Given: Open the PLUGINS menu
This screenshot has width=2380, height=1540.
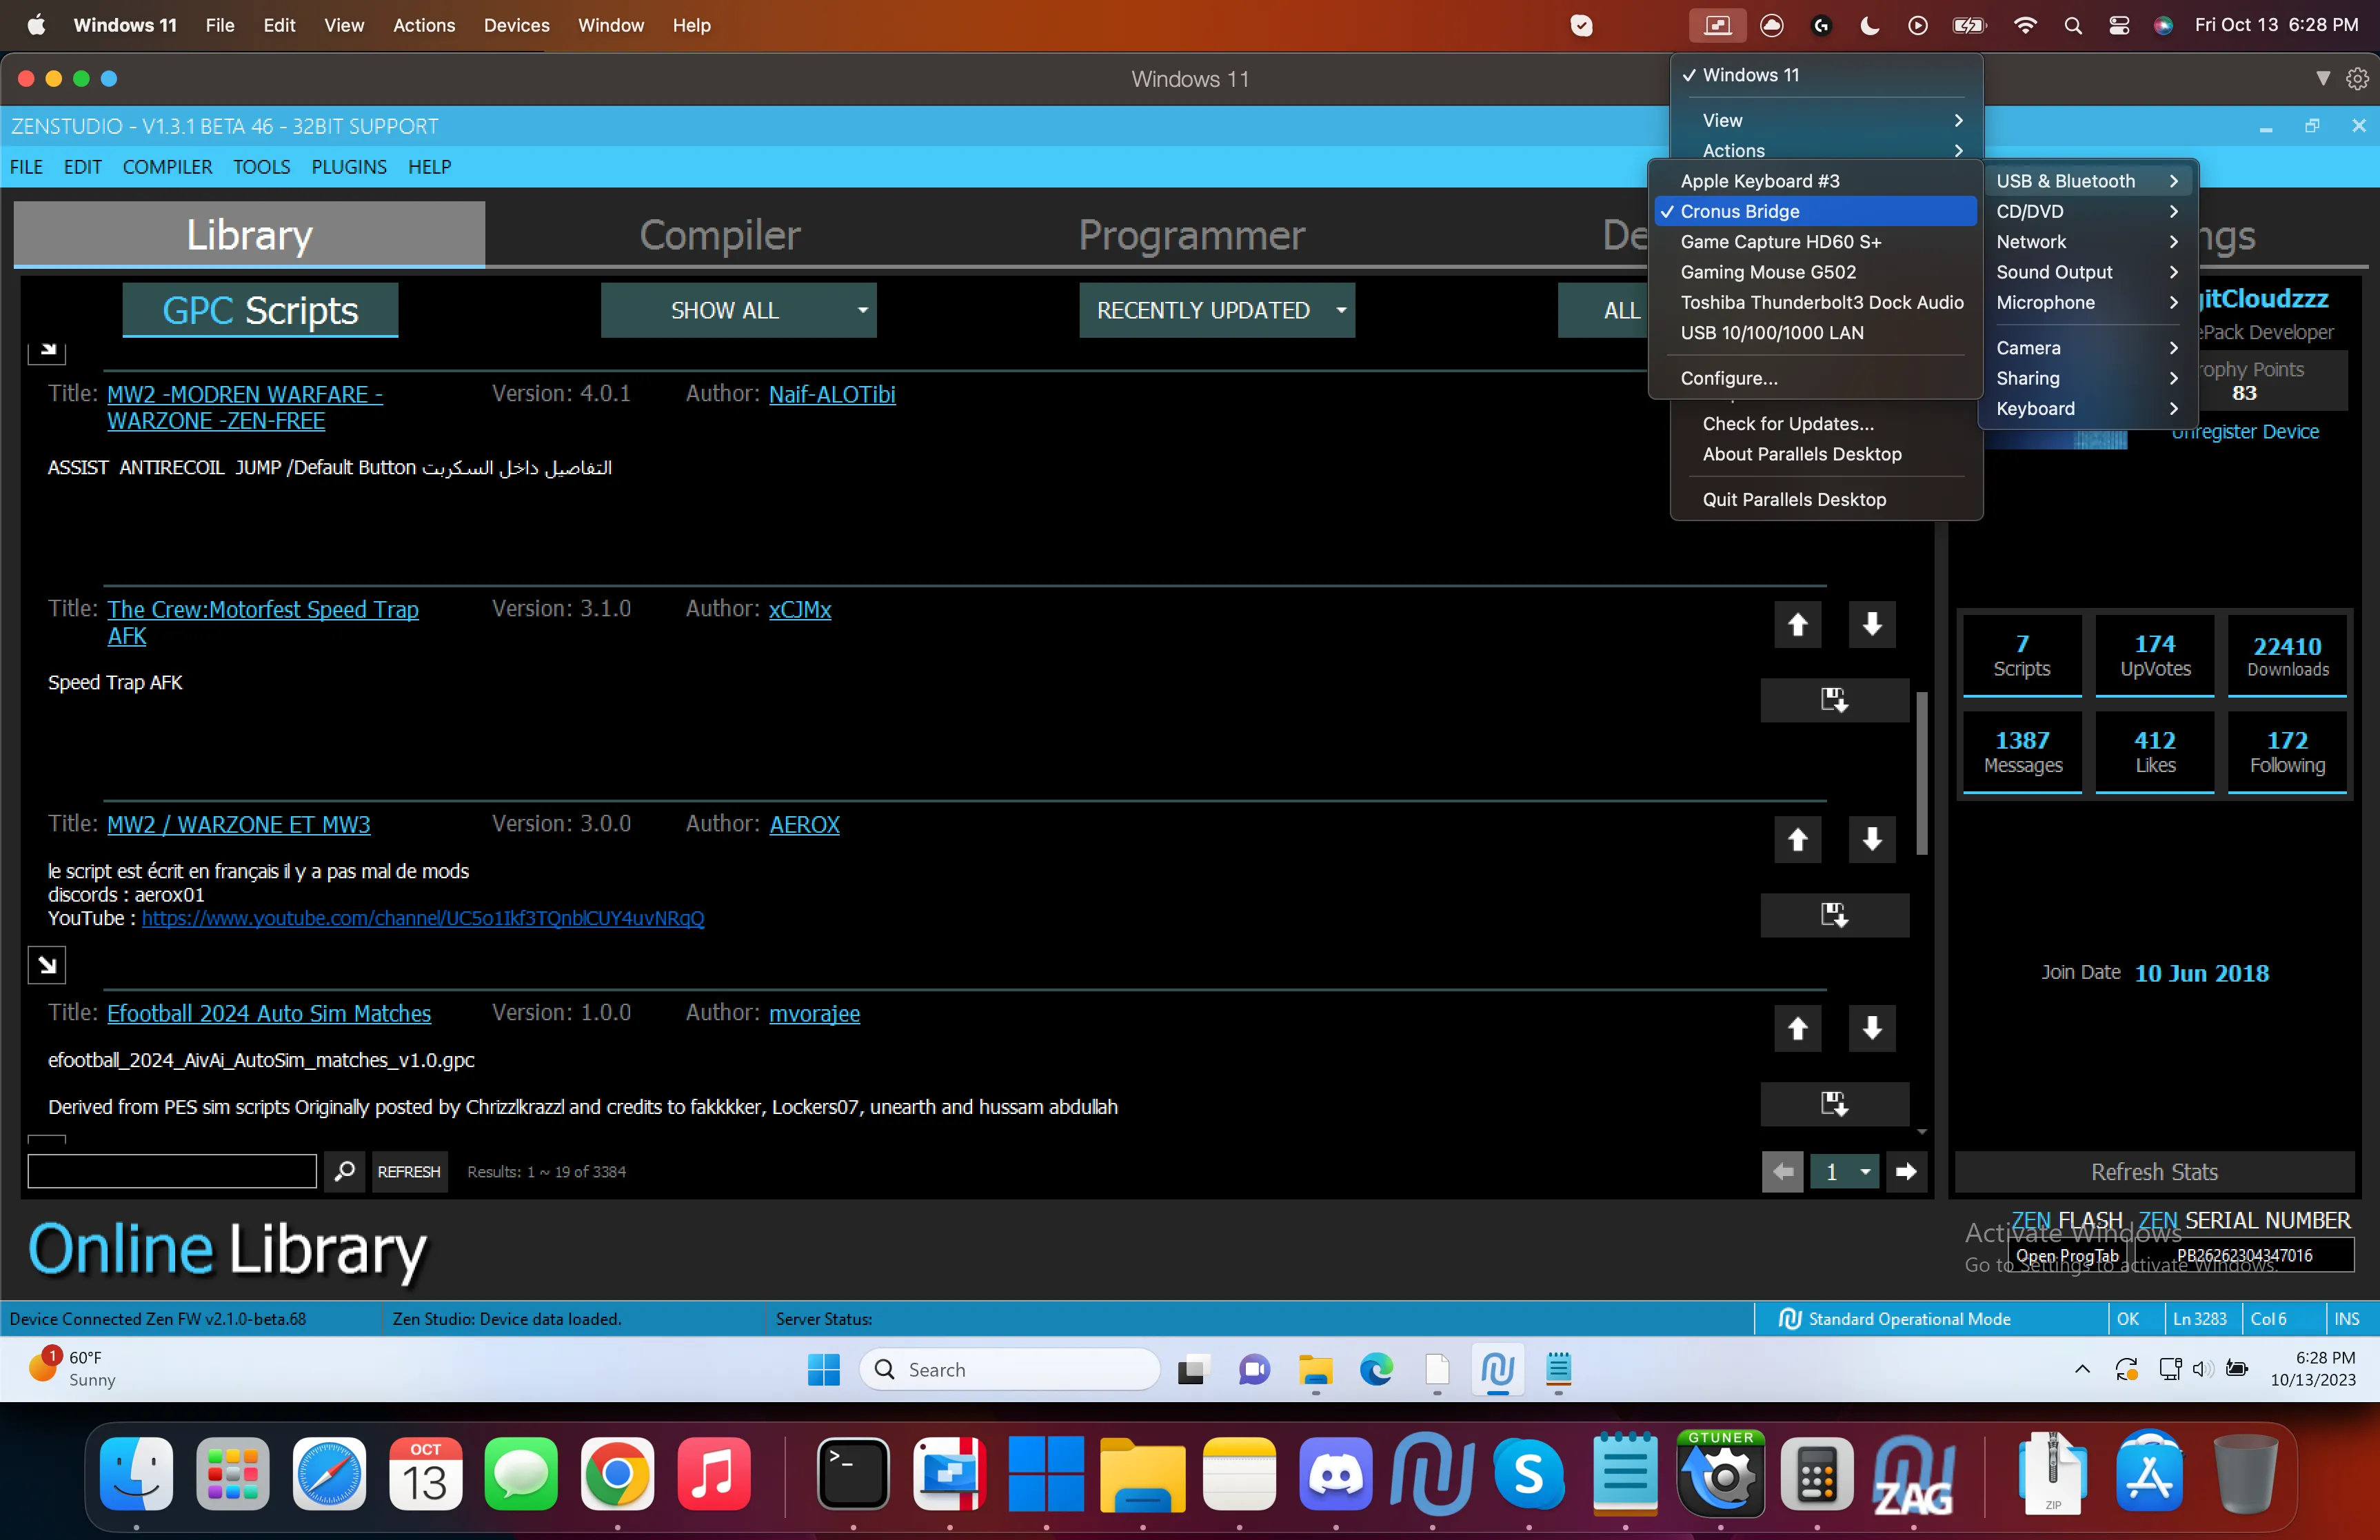Looking at the screenshot, I should pyautogui.click(x=348, y=167).
